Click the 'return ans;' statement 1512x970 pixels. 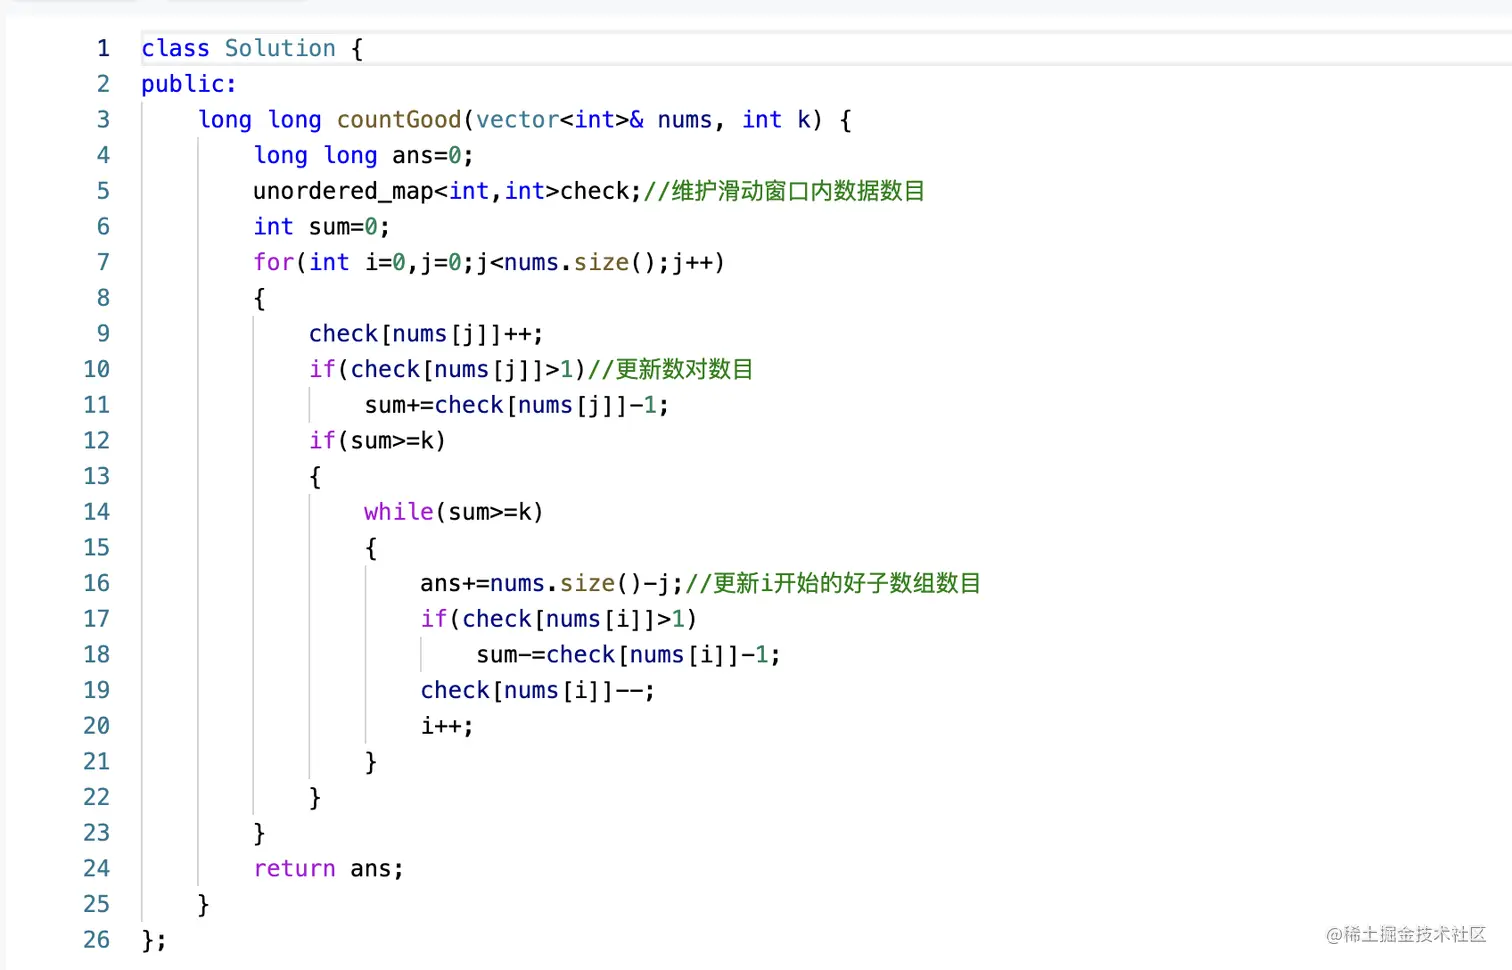click(x=329, y=869)
